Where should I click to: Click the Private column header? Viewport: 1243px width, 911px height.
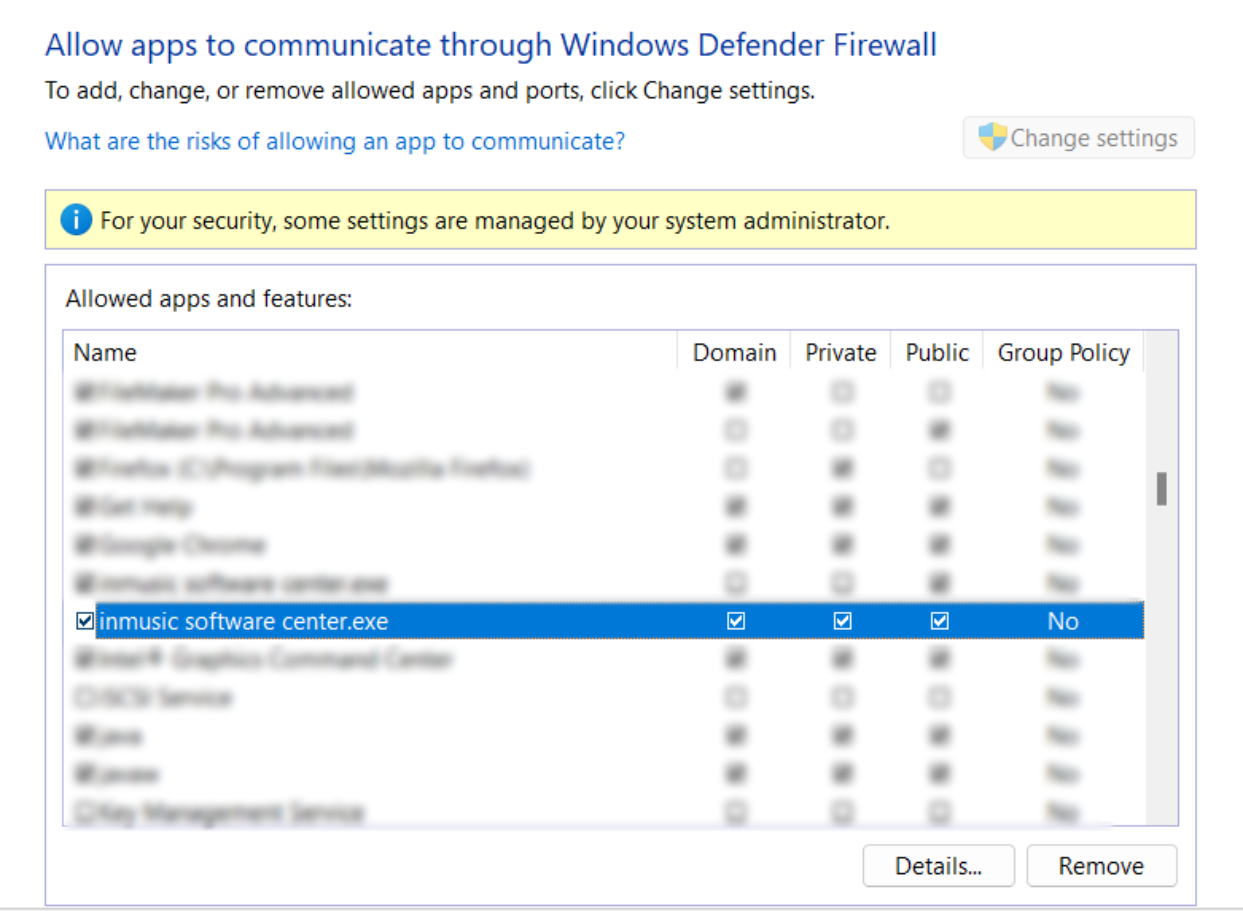[841, 352]
